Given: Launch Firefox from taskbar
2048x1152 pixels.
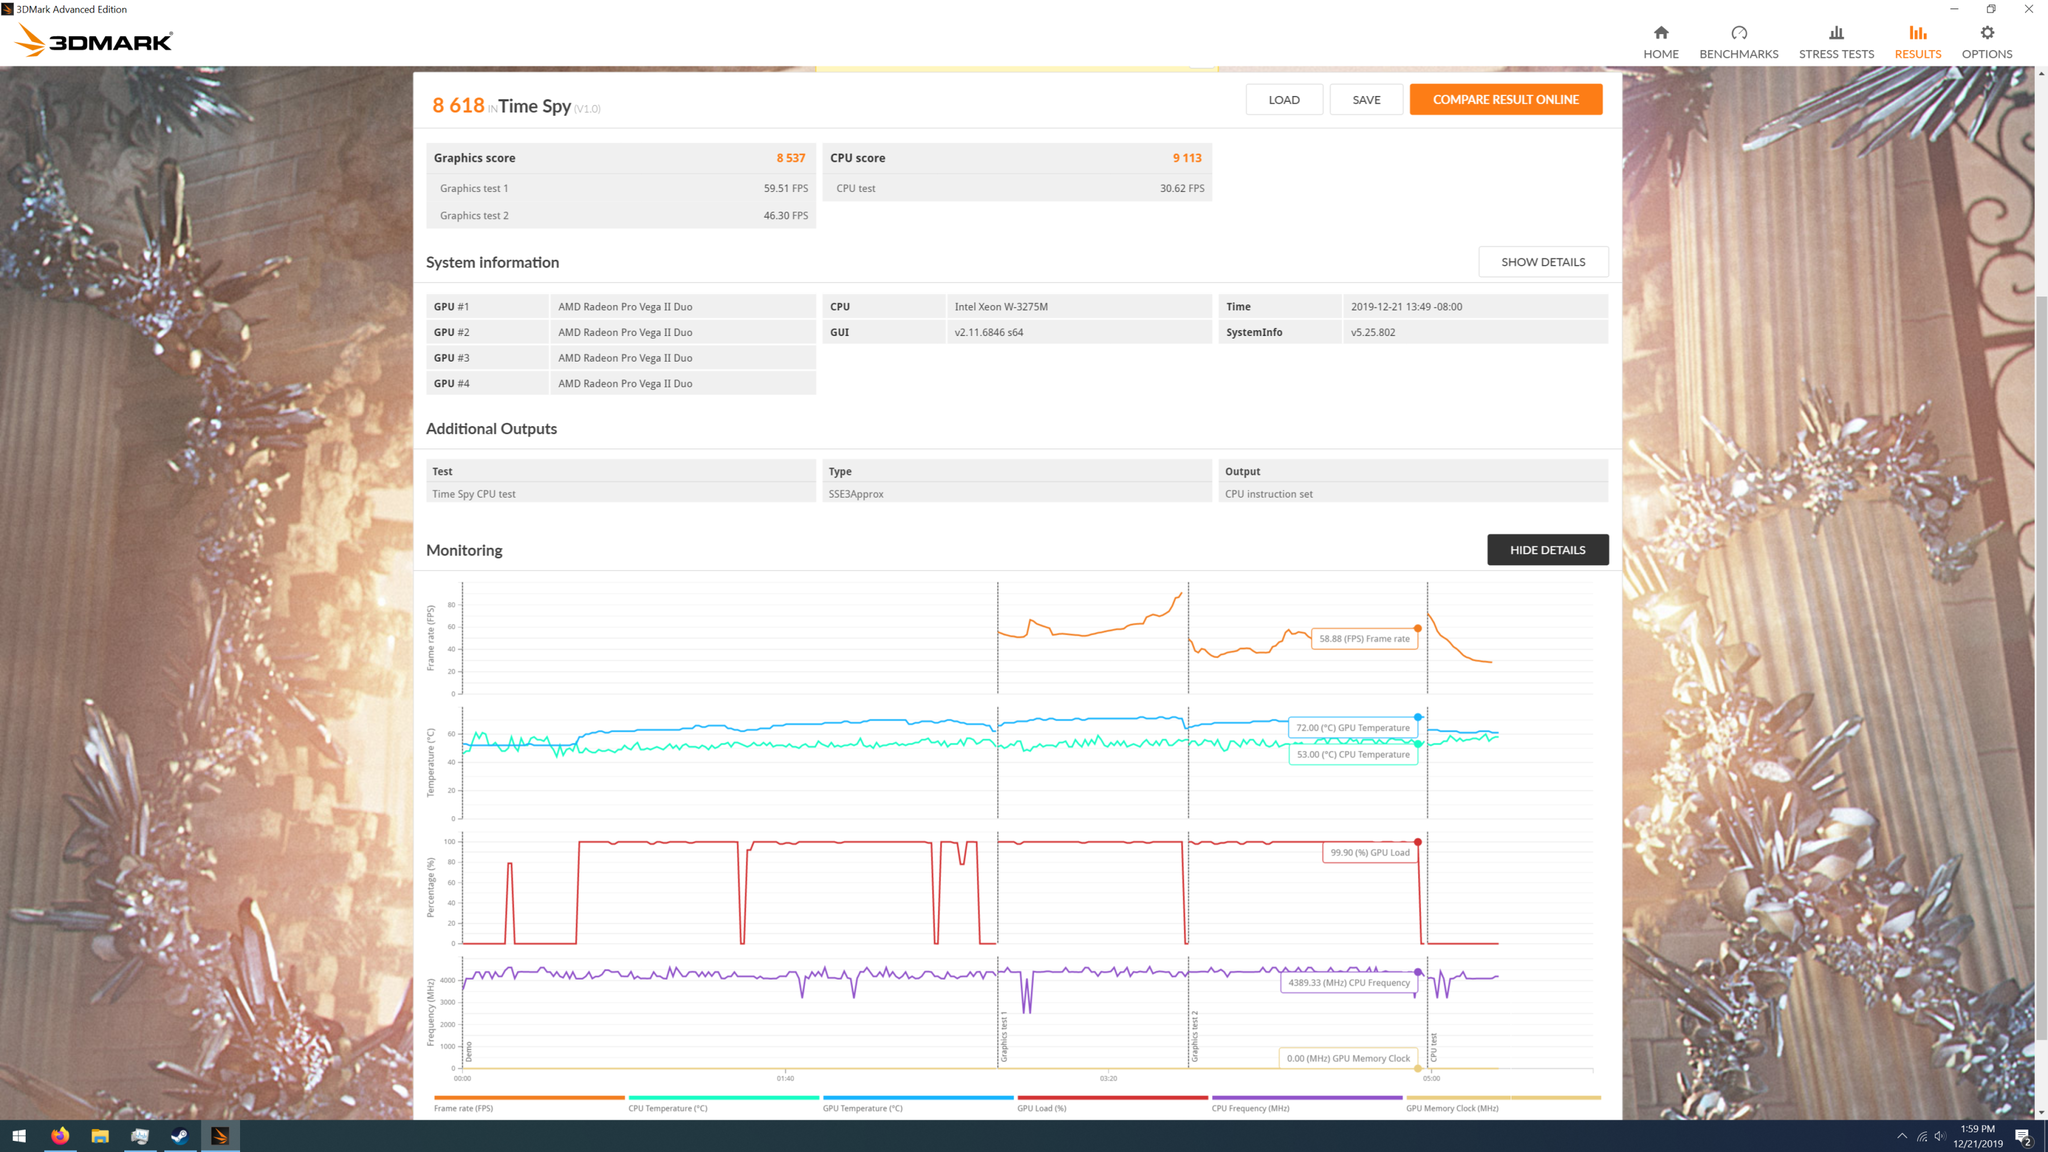Looking at the screenshot, I should (60, 1136).
